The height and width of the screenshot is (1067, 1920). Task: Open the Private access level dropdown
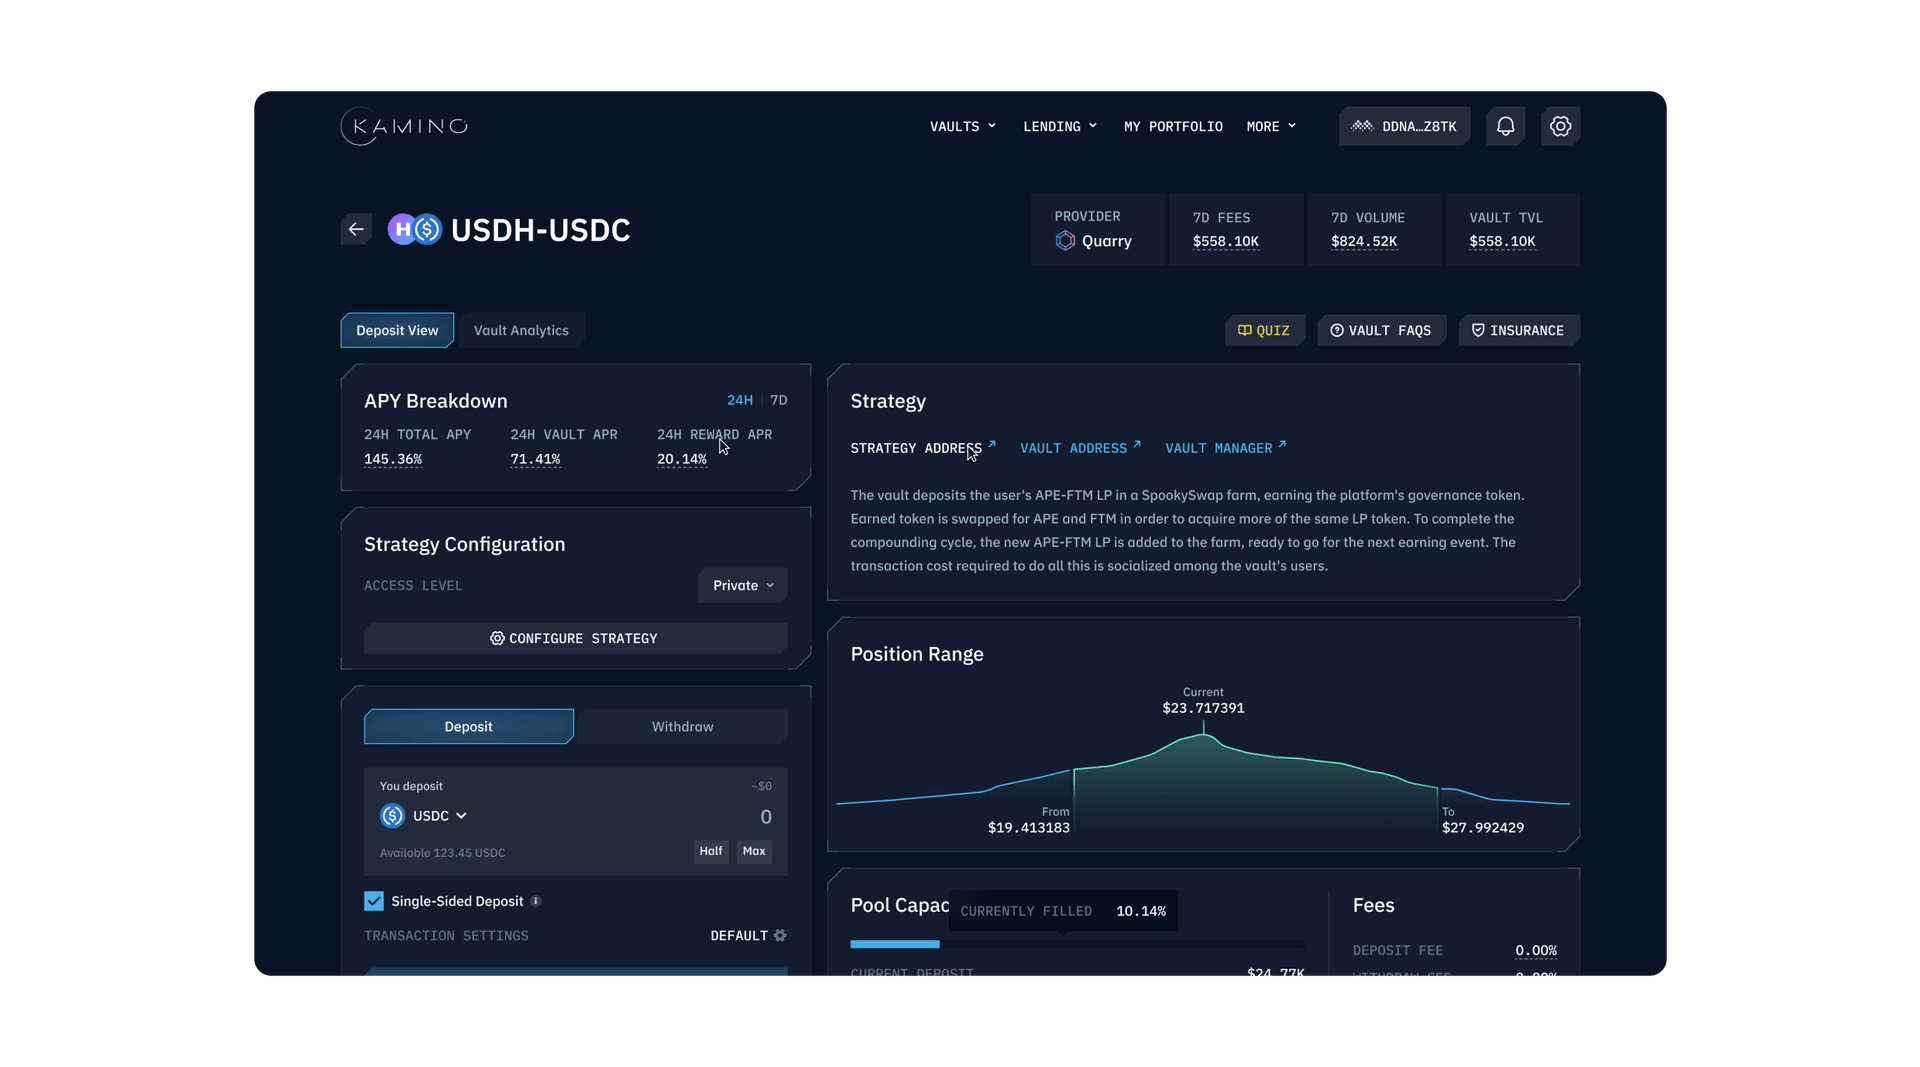[742, 585]
